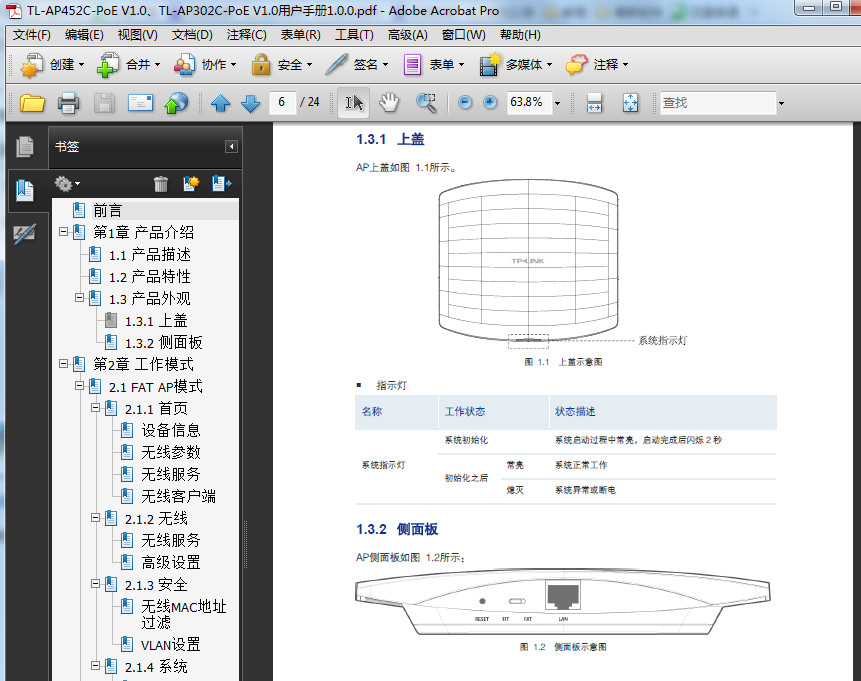Image resolution: width=861 pixels, height=681 pixels.
Task: Activate the Hand pan tool
Action: [389, 103]
